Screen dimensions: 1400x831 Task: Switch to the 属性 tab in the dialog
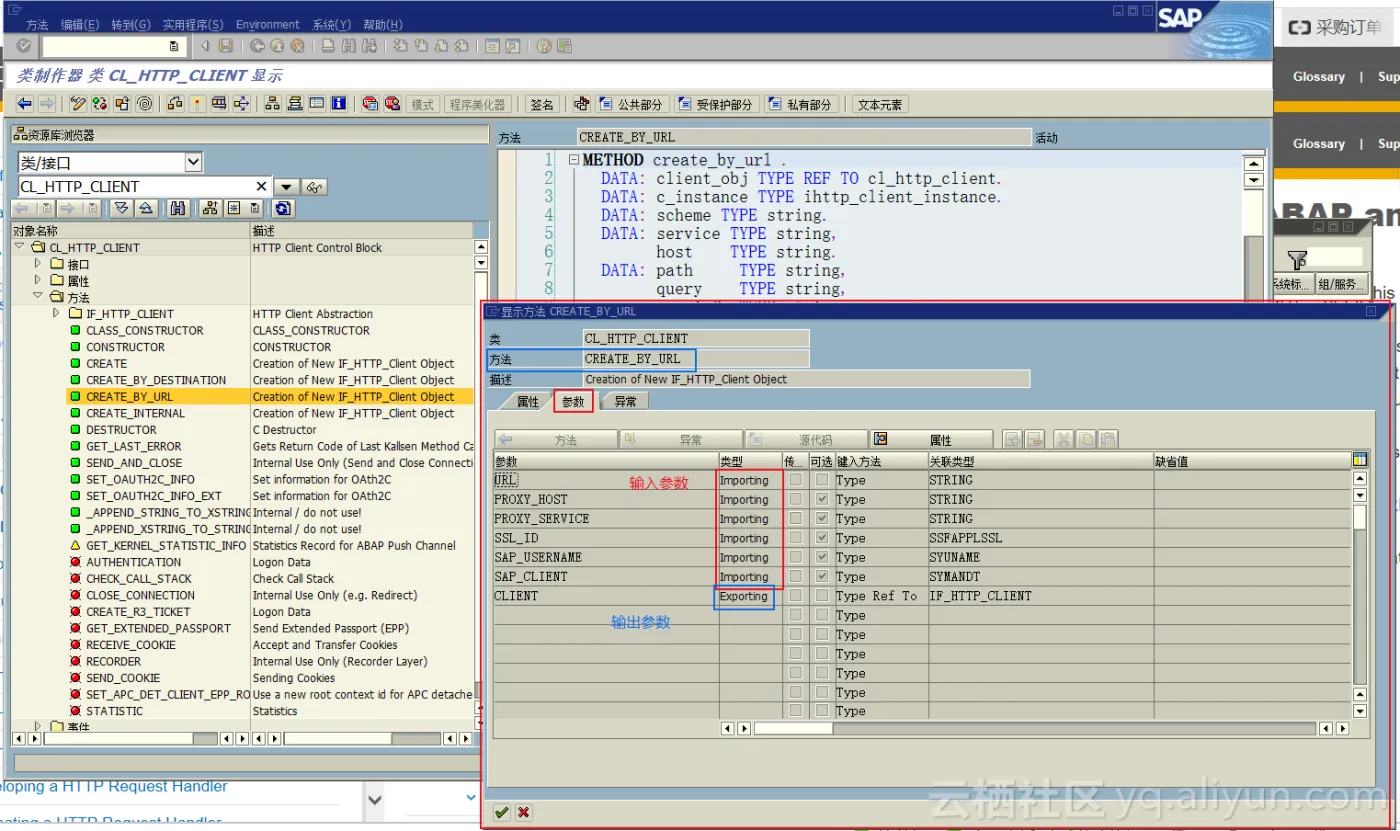527,401
